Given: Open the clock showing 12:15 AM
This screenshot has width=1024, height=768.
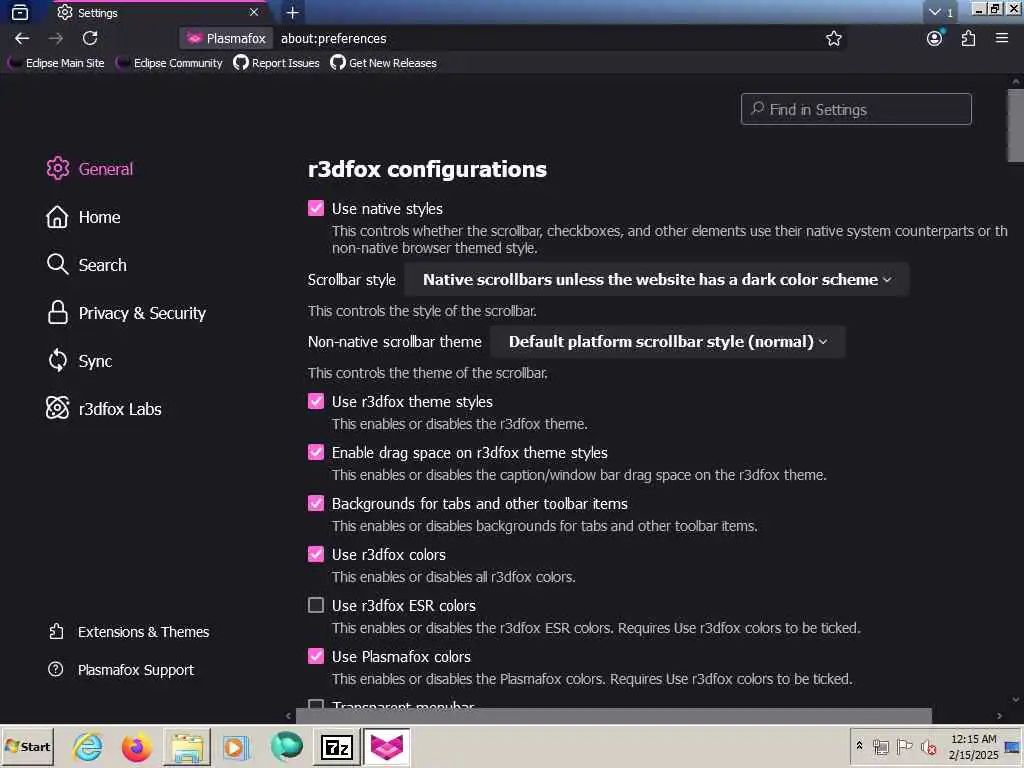Looking at the screenshot, I should pyautogui.click(x=973, y=746).
